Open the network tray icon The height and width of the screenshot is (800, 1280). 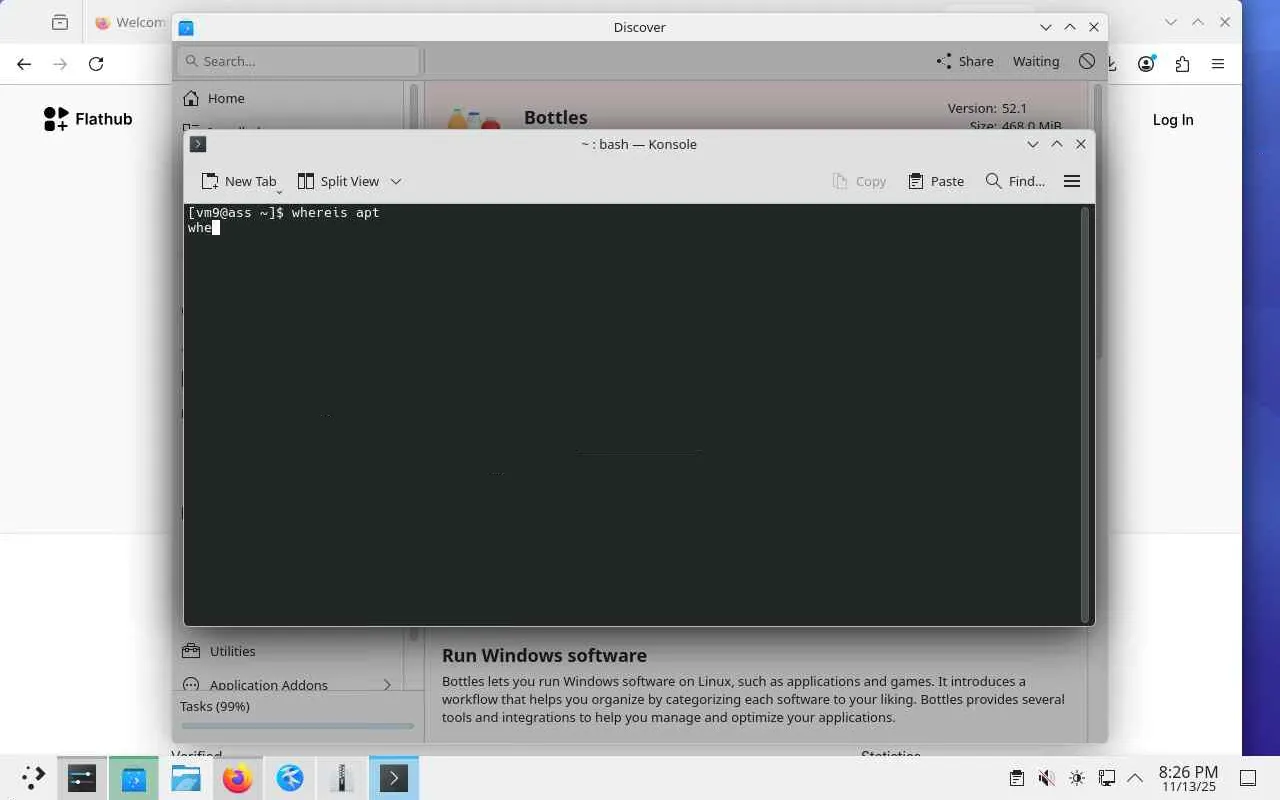(x=1106, y=778)
